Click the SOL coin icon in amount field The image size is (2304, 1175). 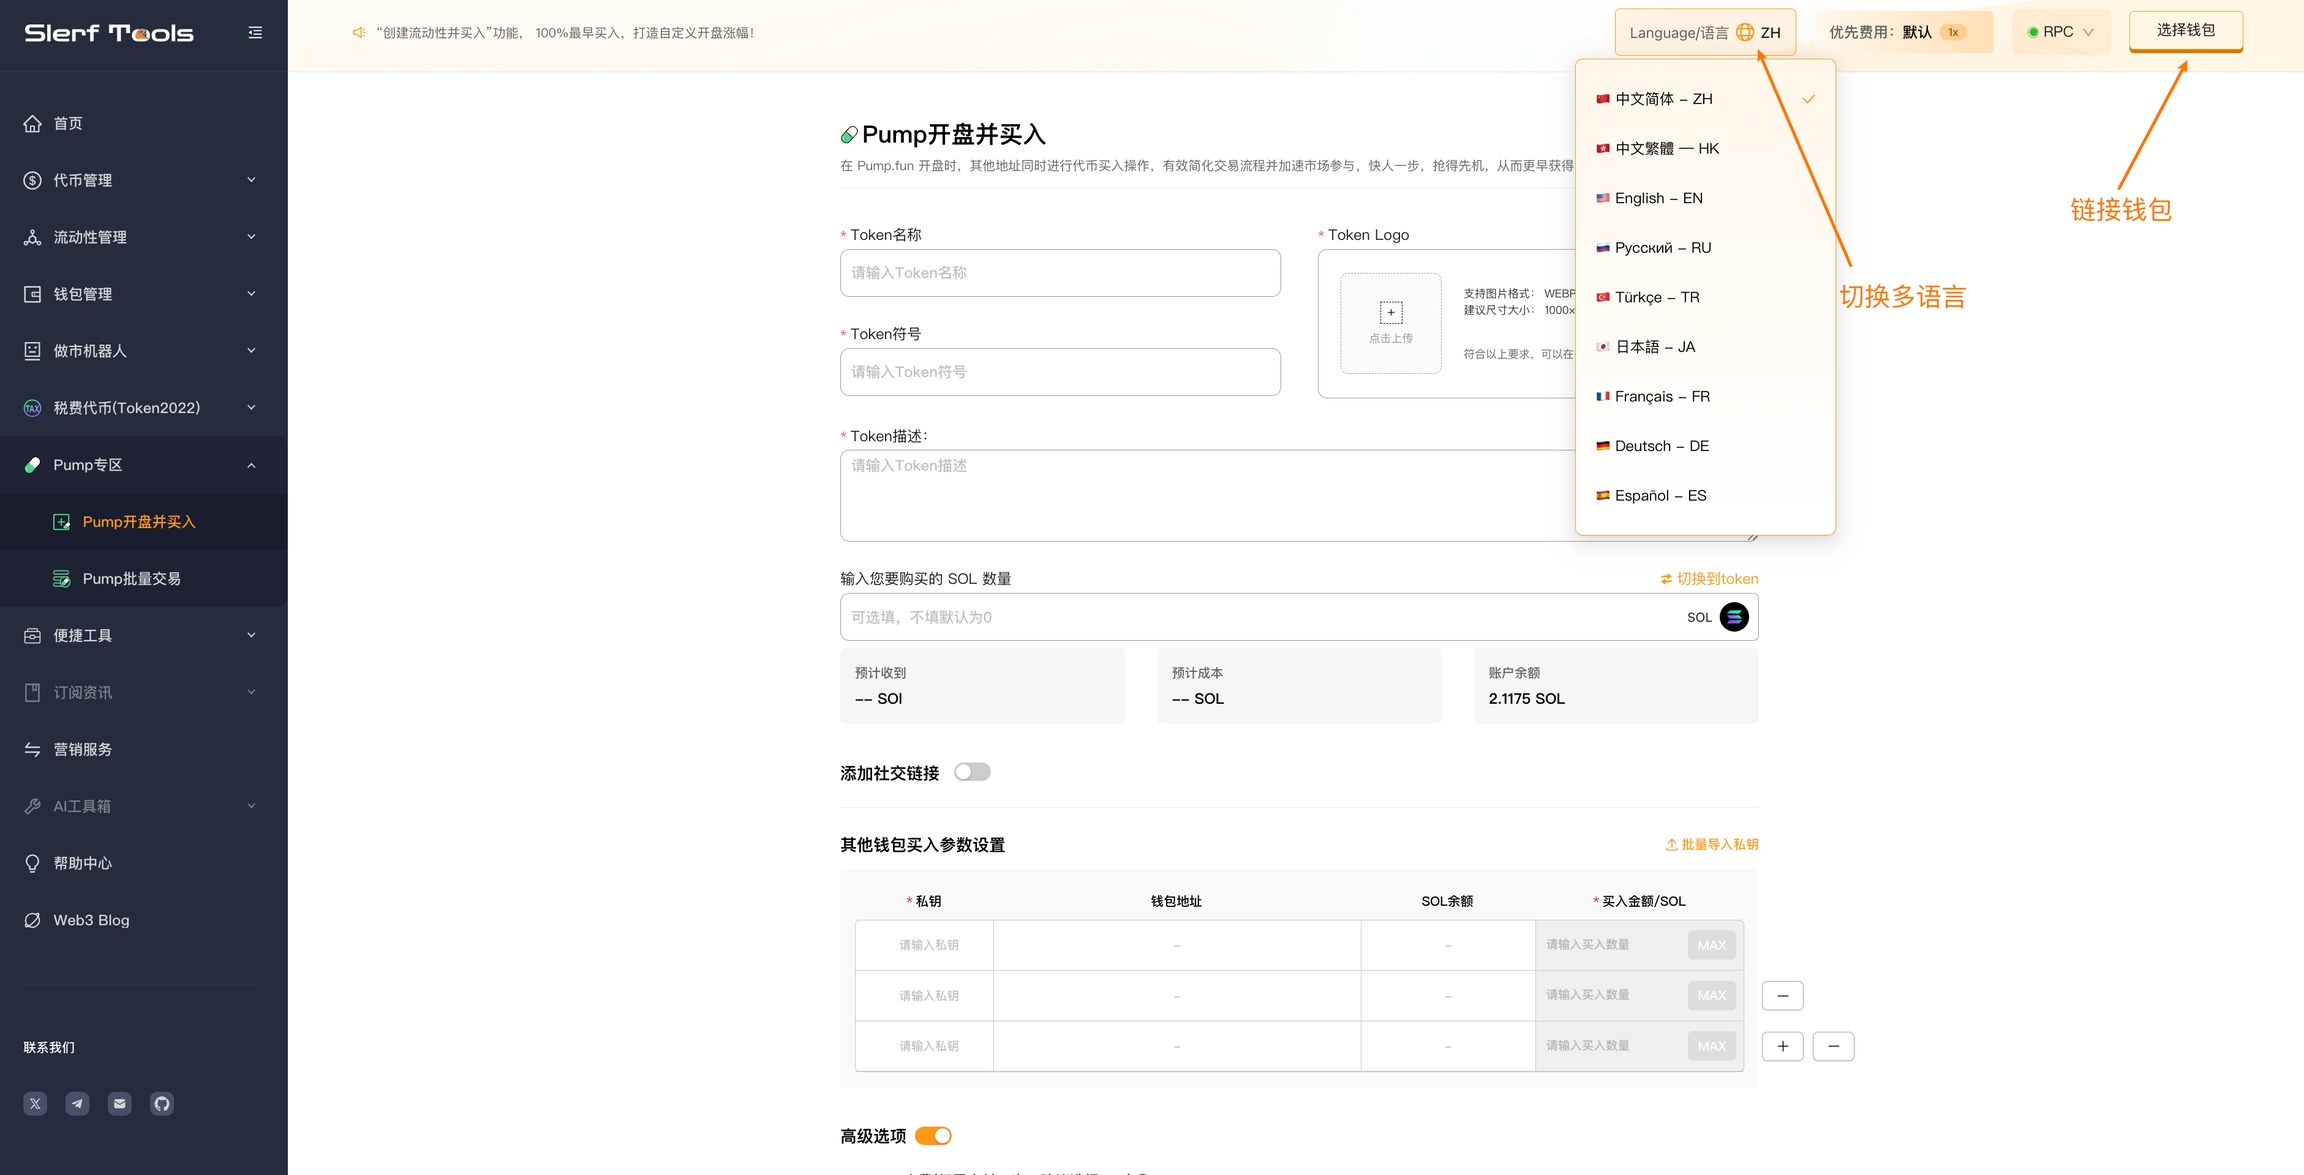click(x=1734, y=617)
